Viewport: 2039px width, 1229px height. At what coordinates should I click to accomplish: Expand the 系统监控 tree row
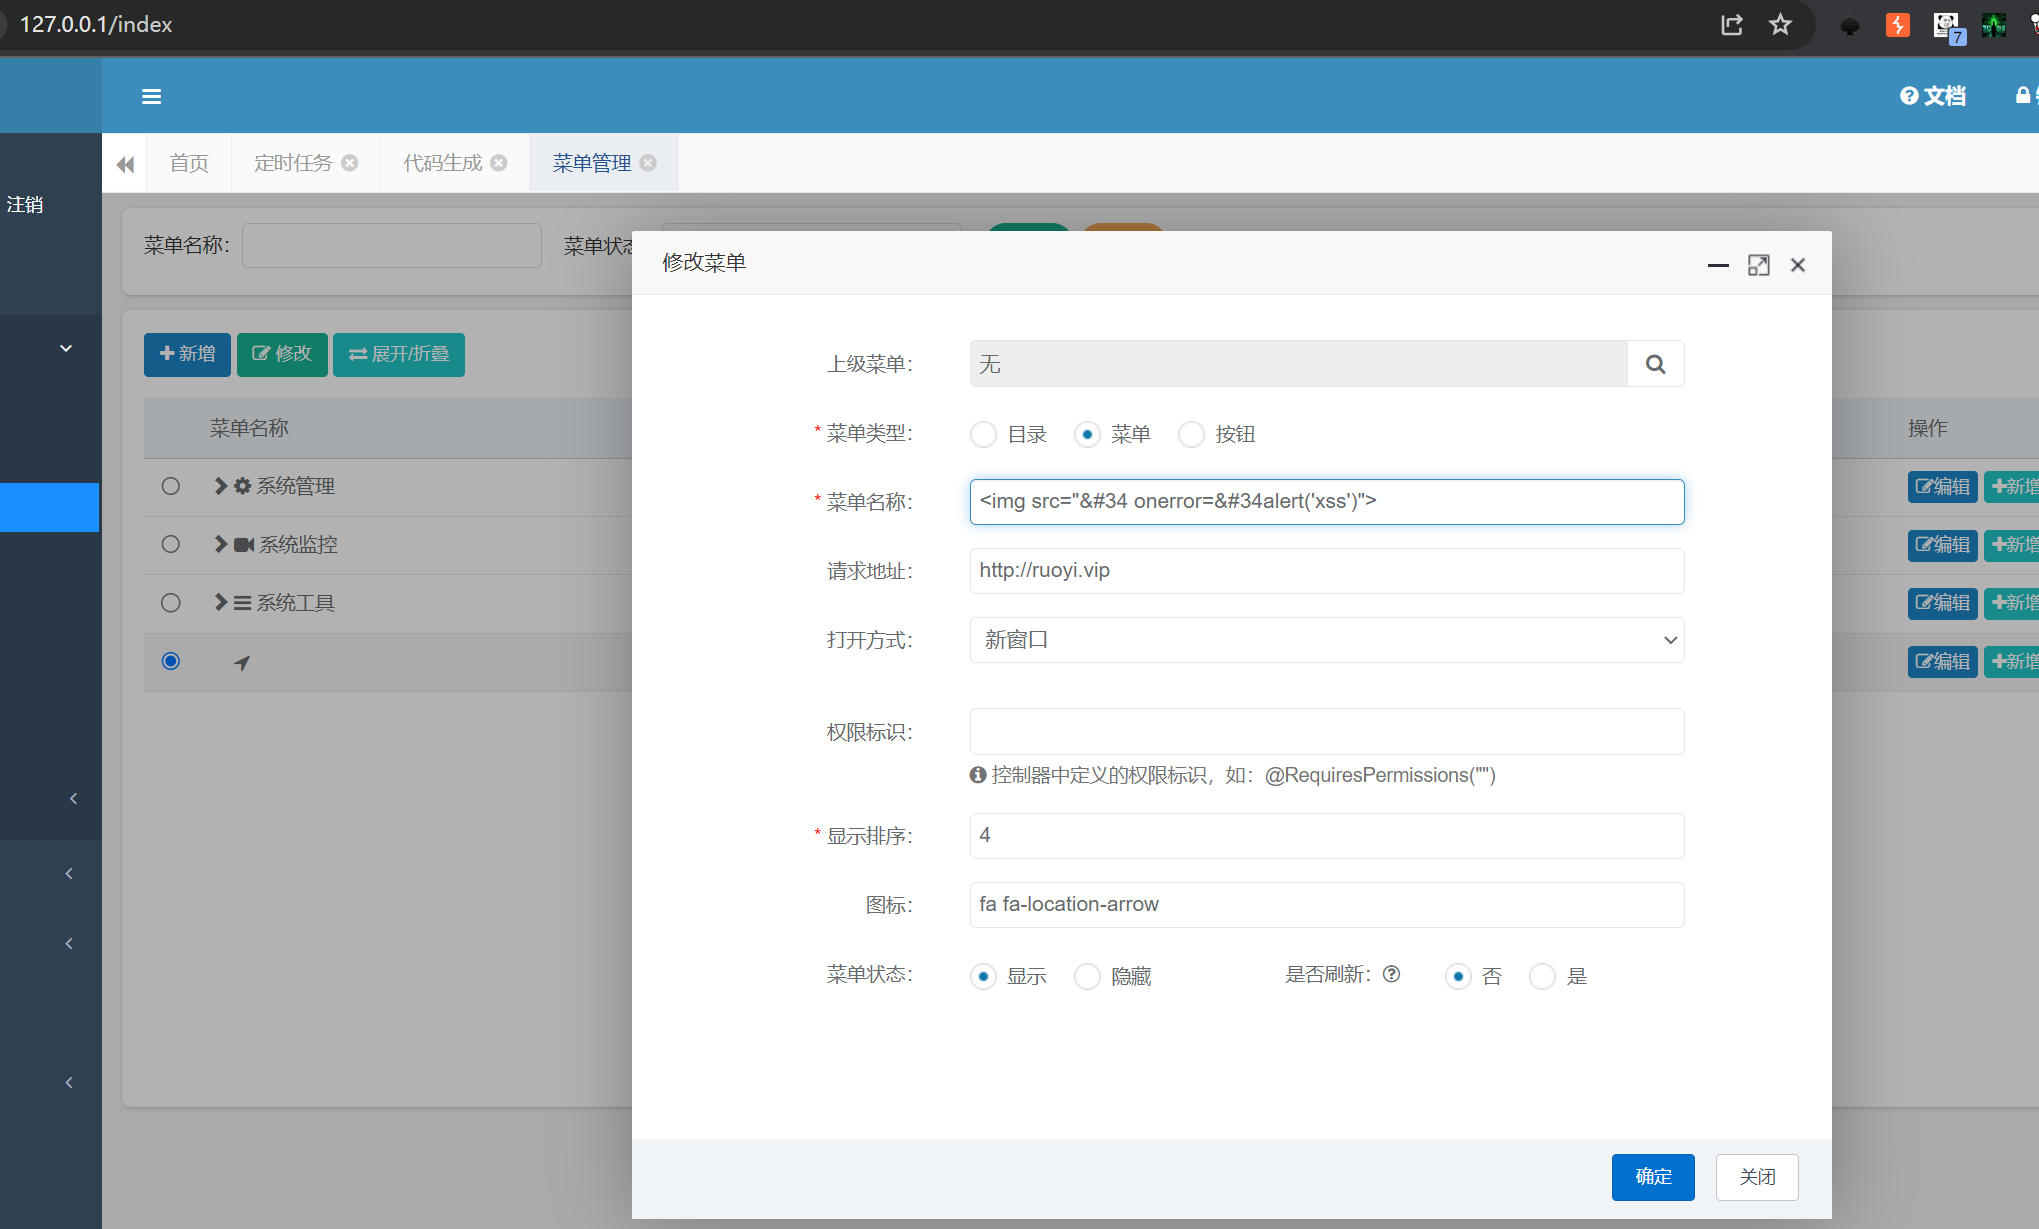[x=221, y=544]
